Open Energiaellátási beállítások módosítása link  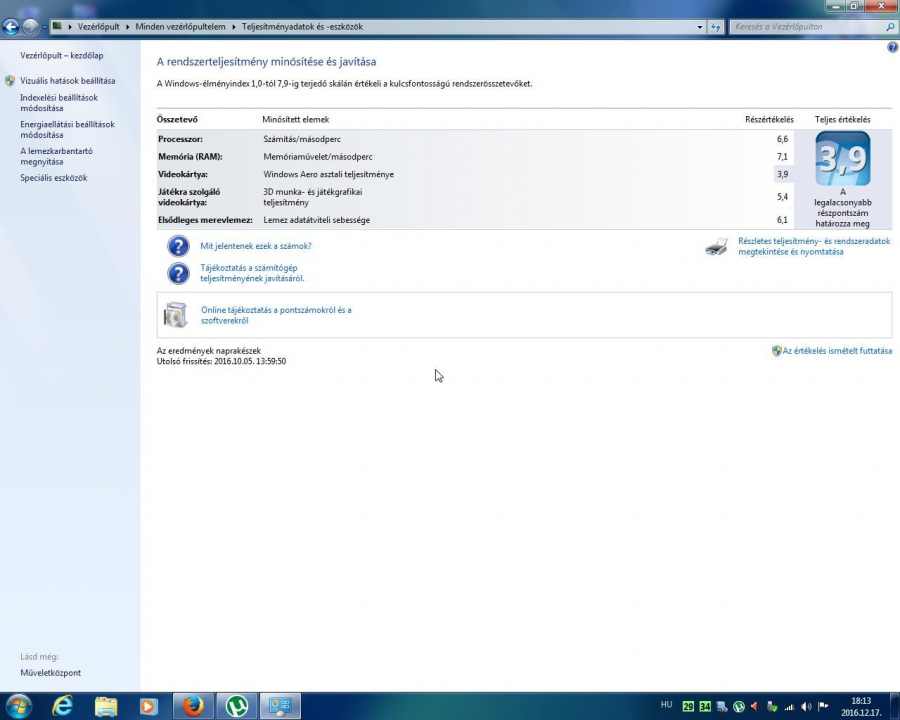coord(67,129)
